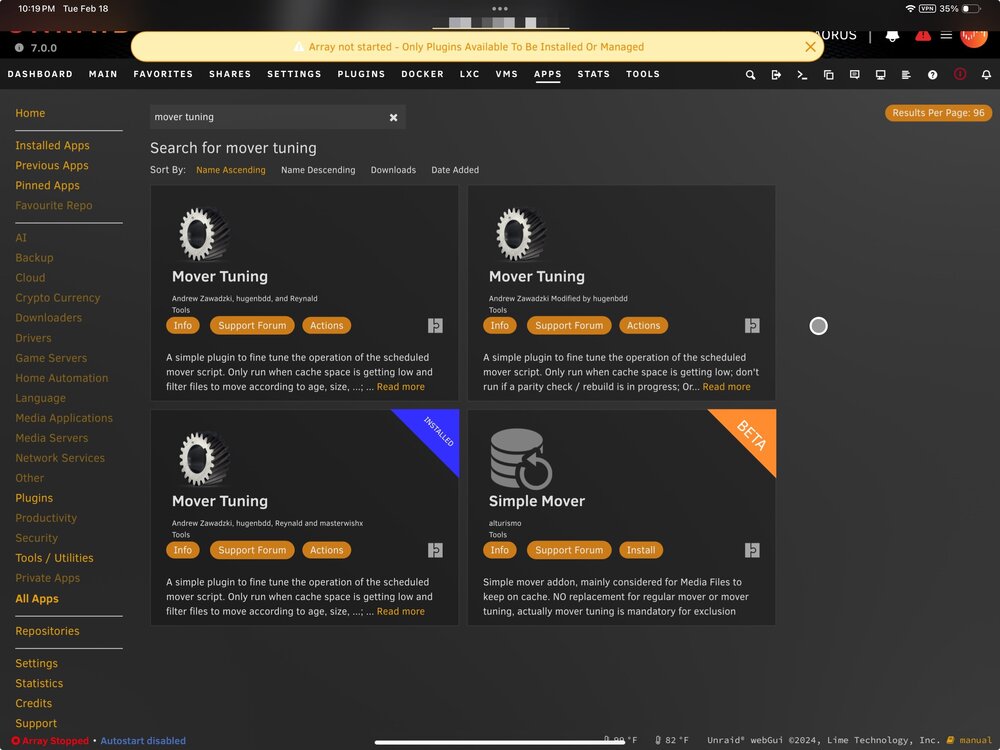1000x750 pixels.
Task: Click the monitor info icon in the nav bar
Action: click(881, 75)
